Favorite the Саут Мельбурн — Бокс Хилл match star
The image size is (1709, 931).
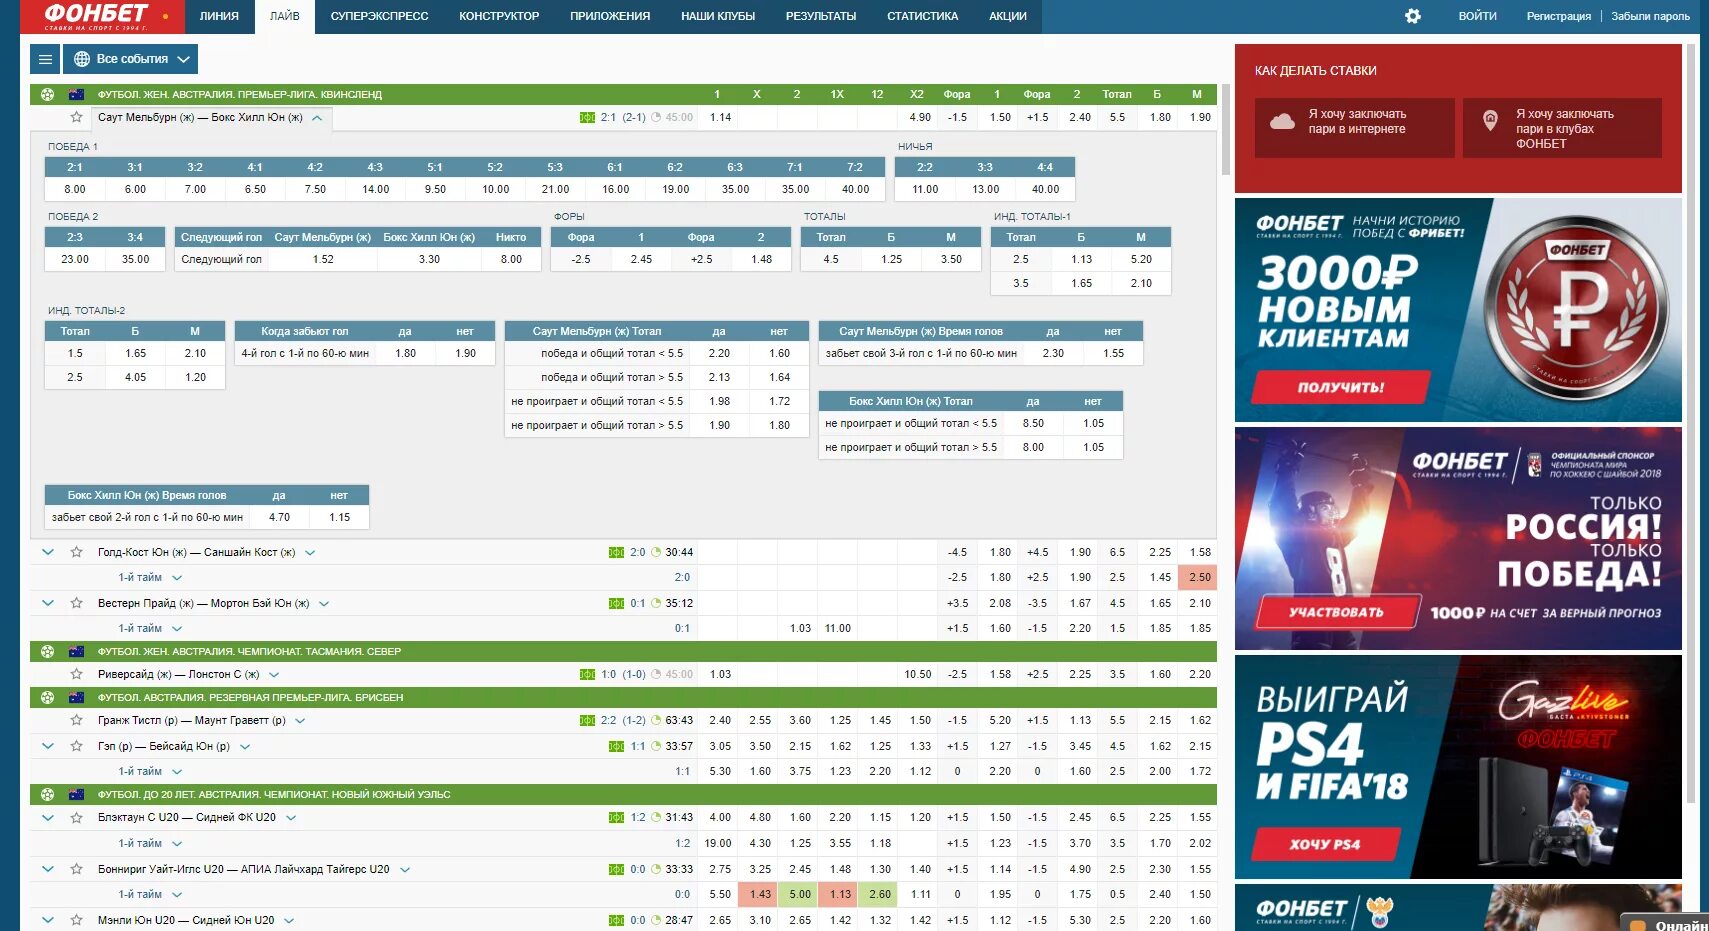pyautogui.click(x=76, y=117)
